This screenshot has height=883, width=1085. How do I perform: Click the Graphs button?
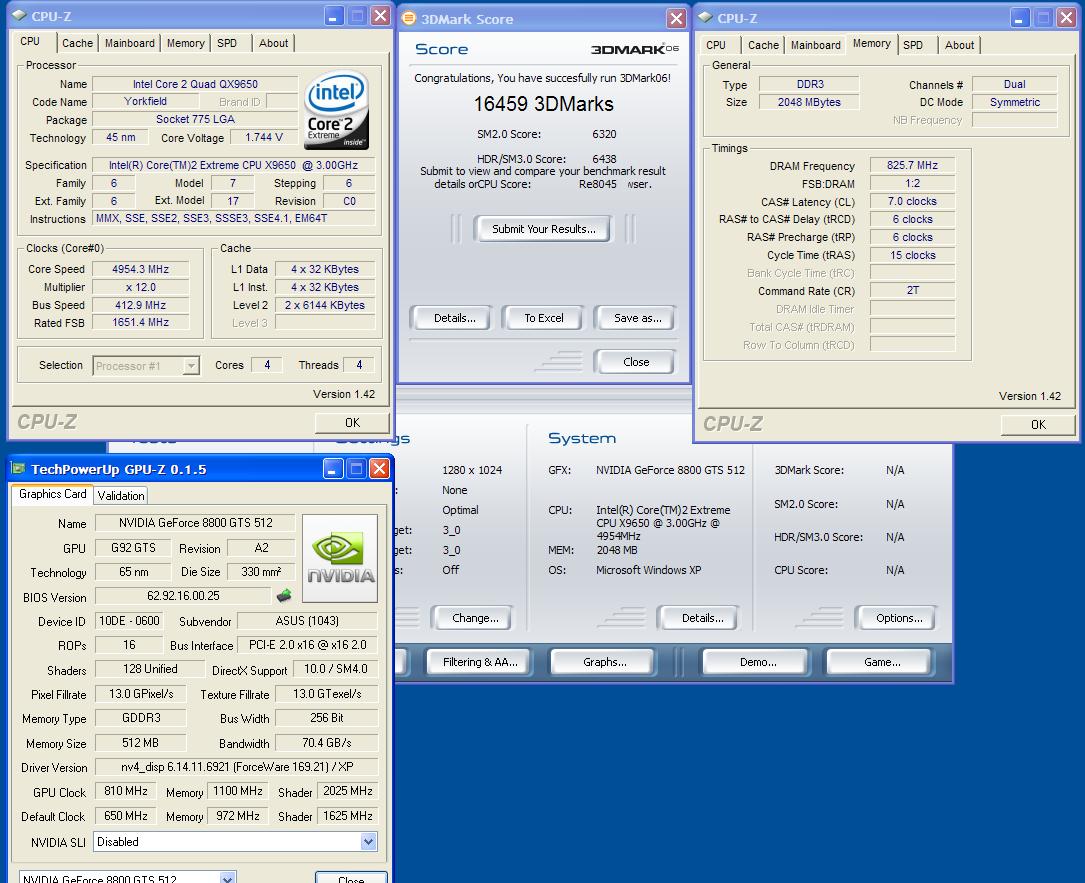[605, 662]
